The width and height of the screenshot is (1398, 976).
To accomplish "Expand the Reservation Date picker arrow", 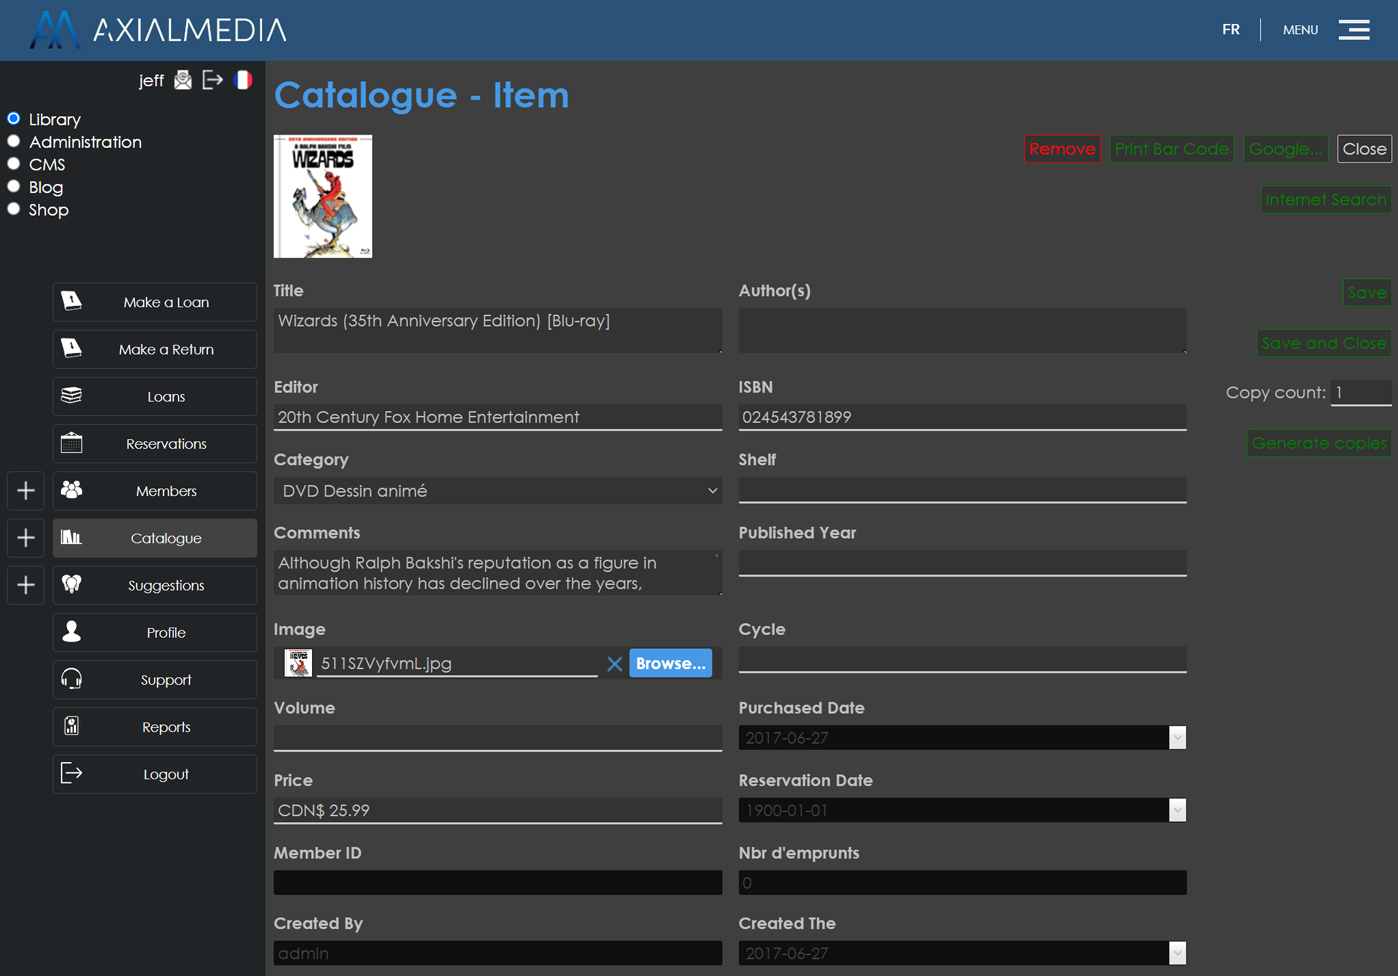I will point(1177,810).
